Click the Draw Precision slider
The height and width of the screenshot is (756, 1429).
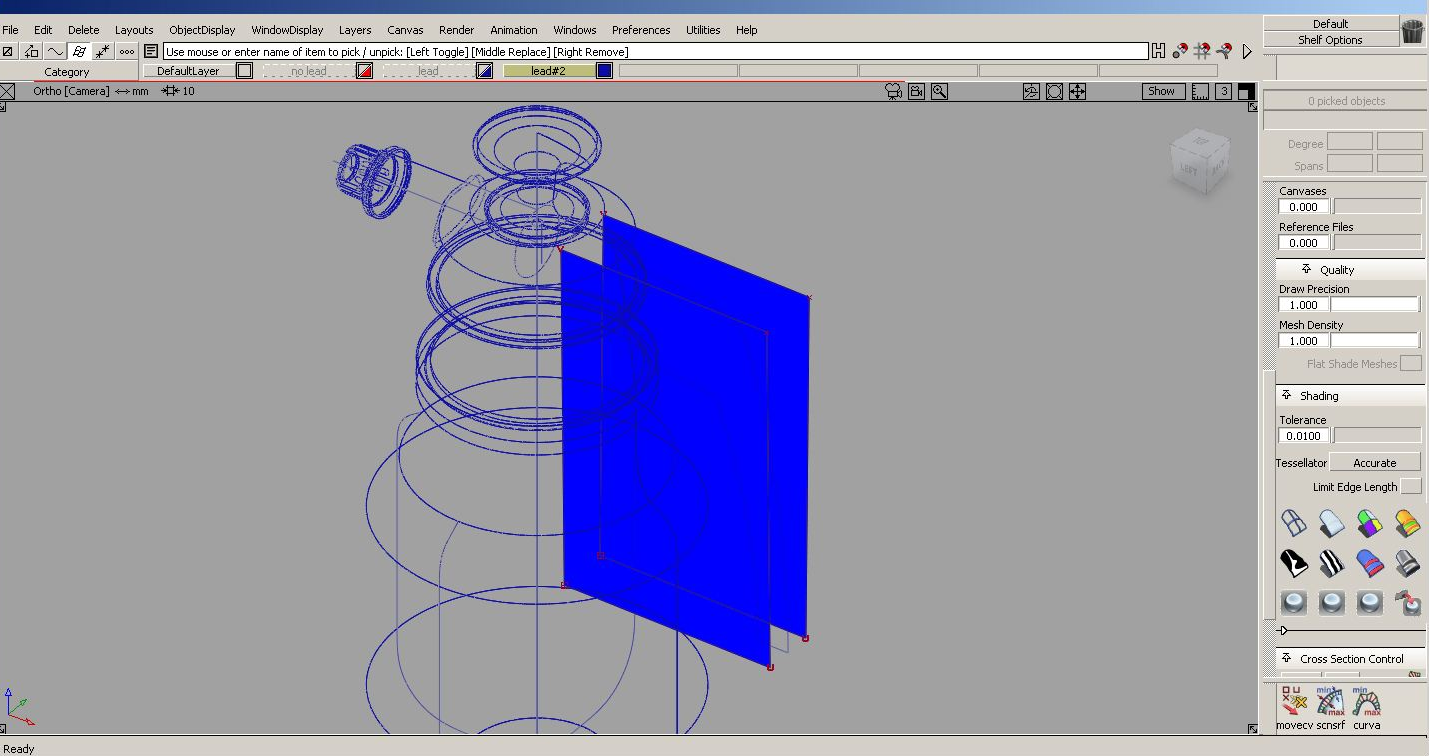click(x=1375, y=305)
